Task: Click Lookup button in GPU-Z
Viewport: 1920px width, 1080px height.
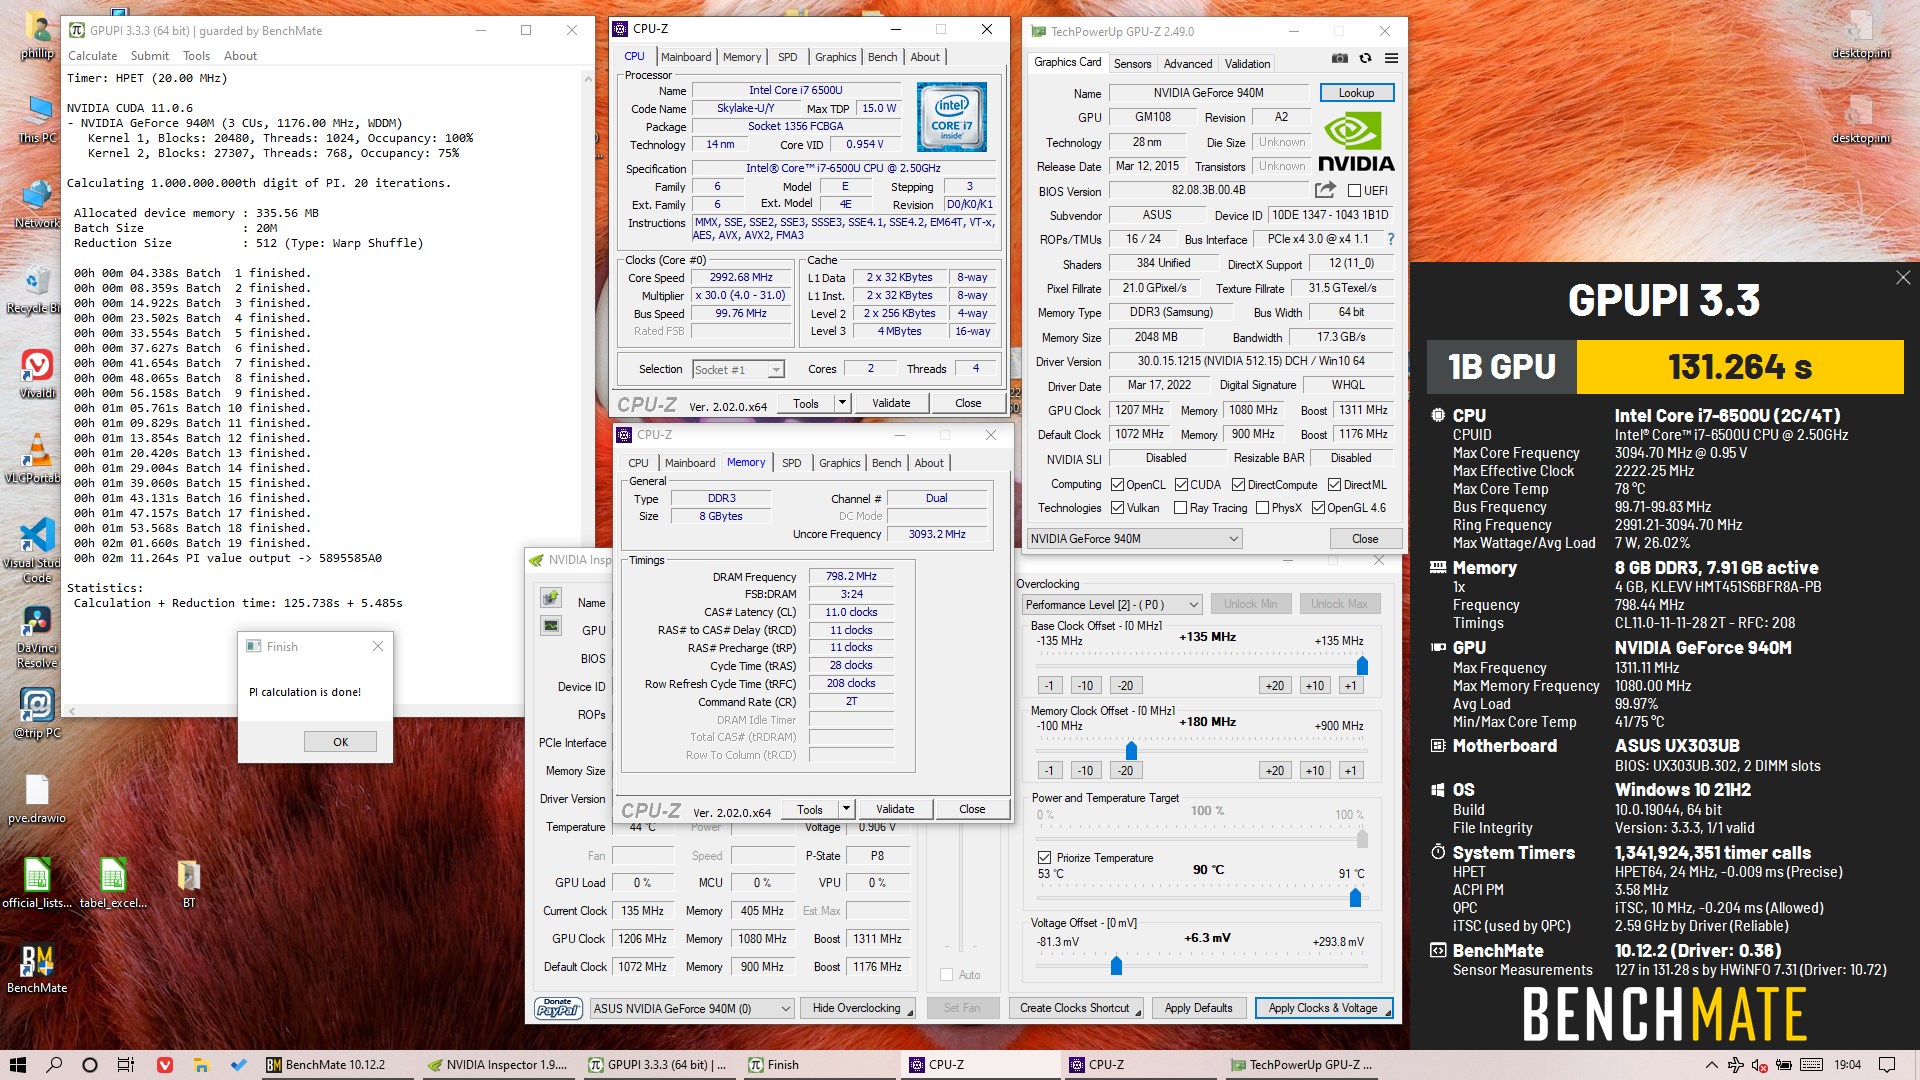Action: (1356, 93)
